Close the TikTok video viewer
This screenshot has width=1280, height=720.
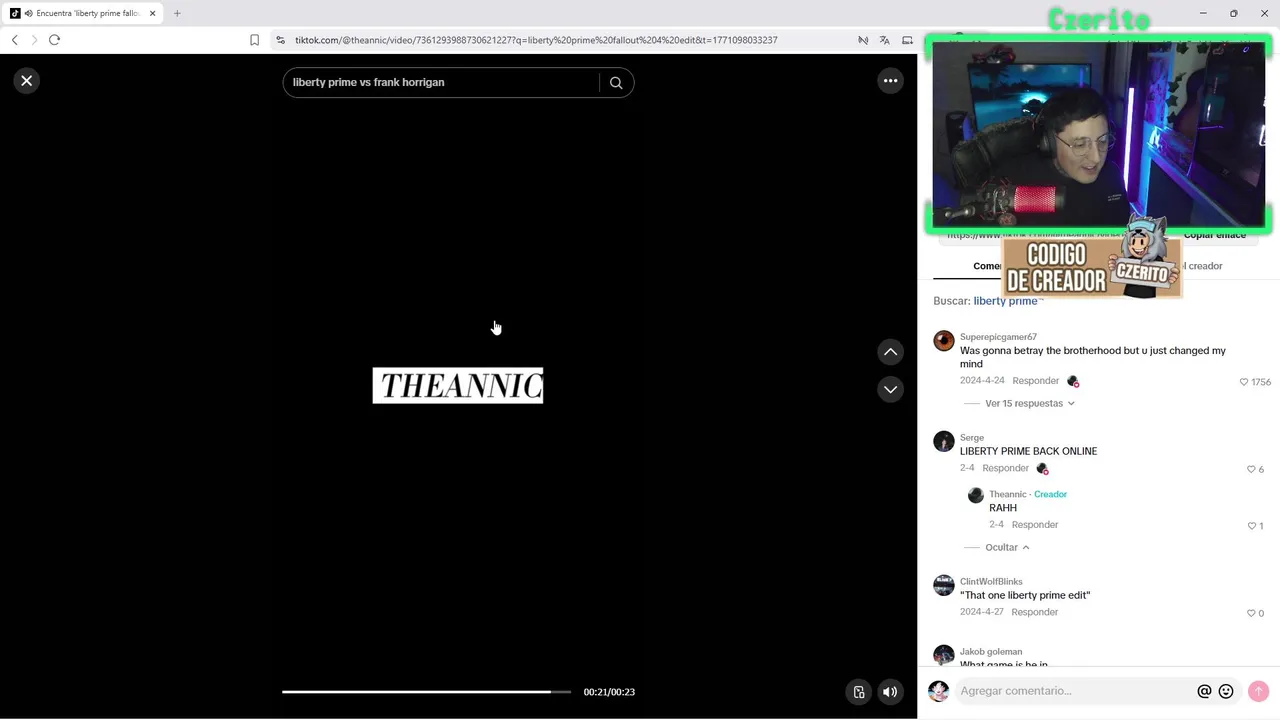(x=27, y=81)
